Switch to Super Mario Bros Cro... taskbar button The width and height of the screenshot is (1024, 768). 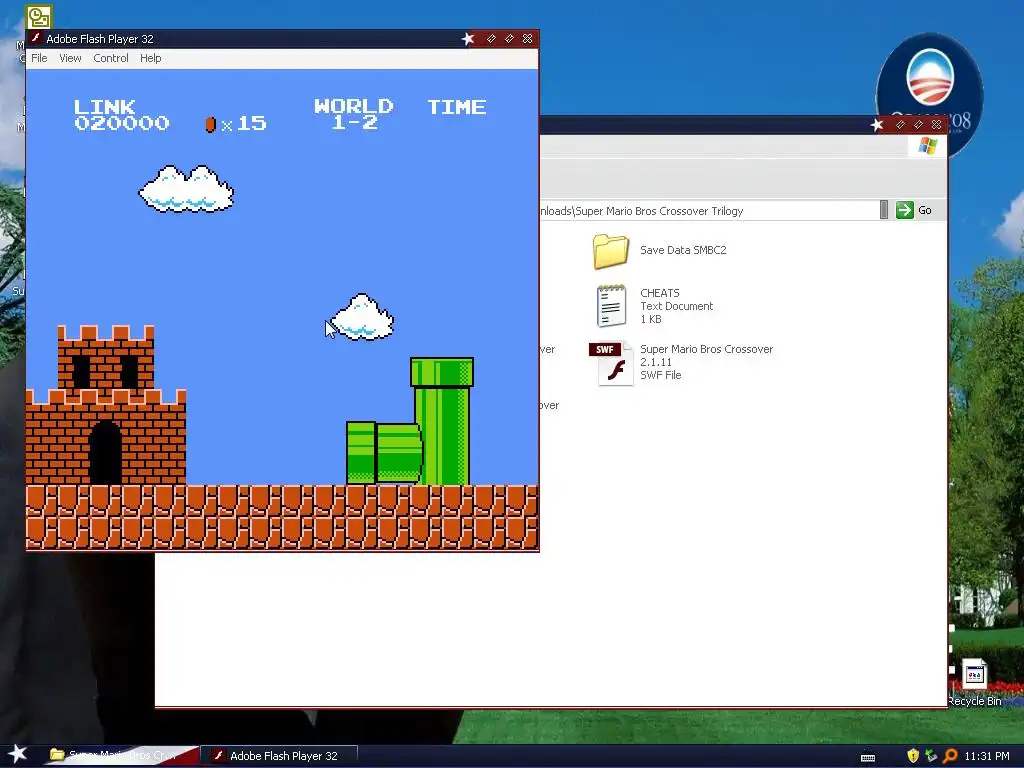tap(122, 756)
